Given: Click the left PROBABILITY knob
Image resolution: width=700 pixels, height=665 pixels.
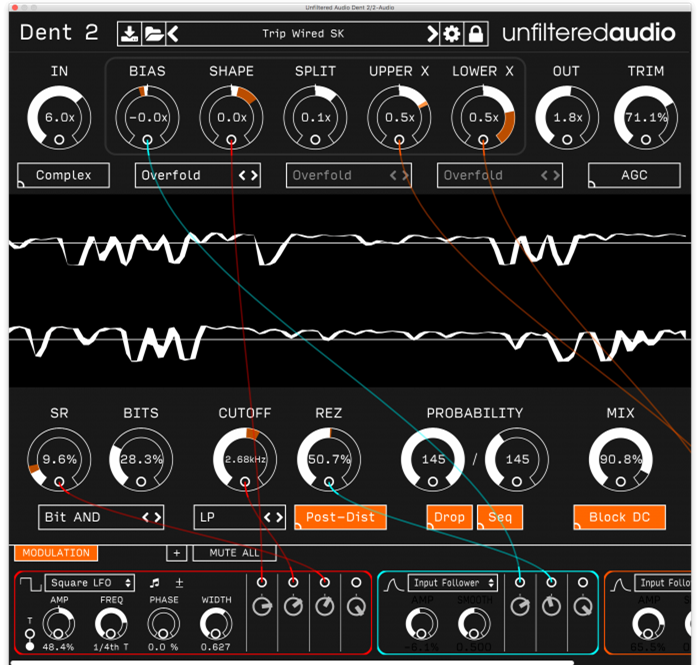Looking at the screenshot, I should pyautogui.click(x=433, y=459).
